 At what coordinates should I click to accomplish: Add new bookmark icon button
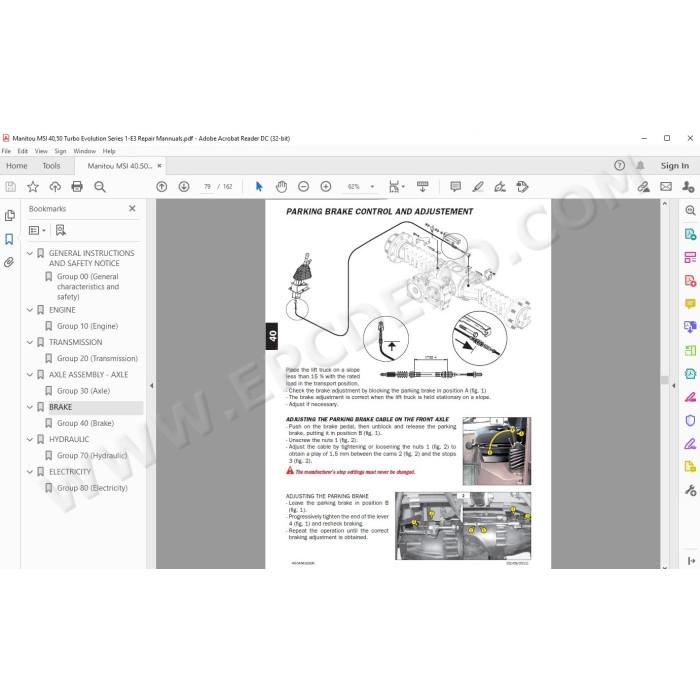tap(61, 230)
